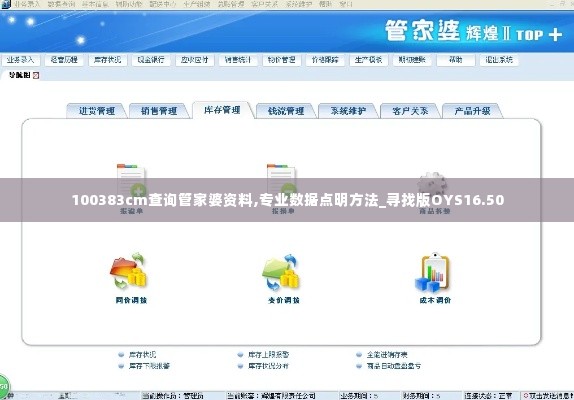Click the app logo icon in title bar
Image resolution: width=574 pixels, height=400 pixels.
(5, 4)
